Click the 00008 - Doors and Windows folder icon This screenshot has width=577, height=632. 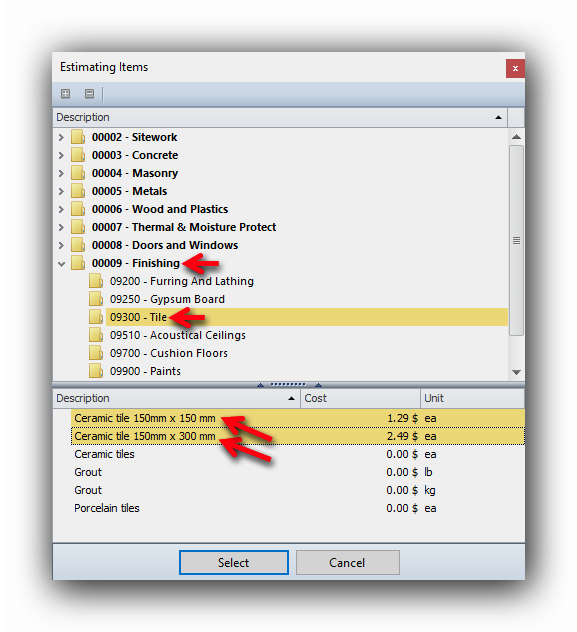[78, 245]
